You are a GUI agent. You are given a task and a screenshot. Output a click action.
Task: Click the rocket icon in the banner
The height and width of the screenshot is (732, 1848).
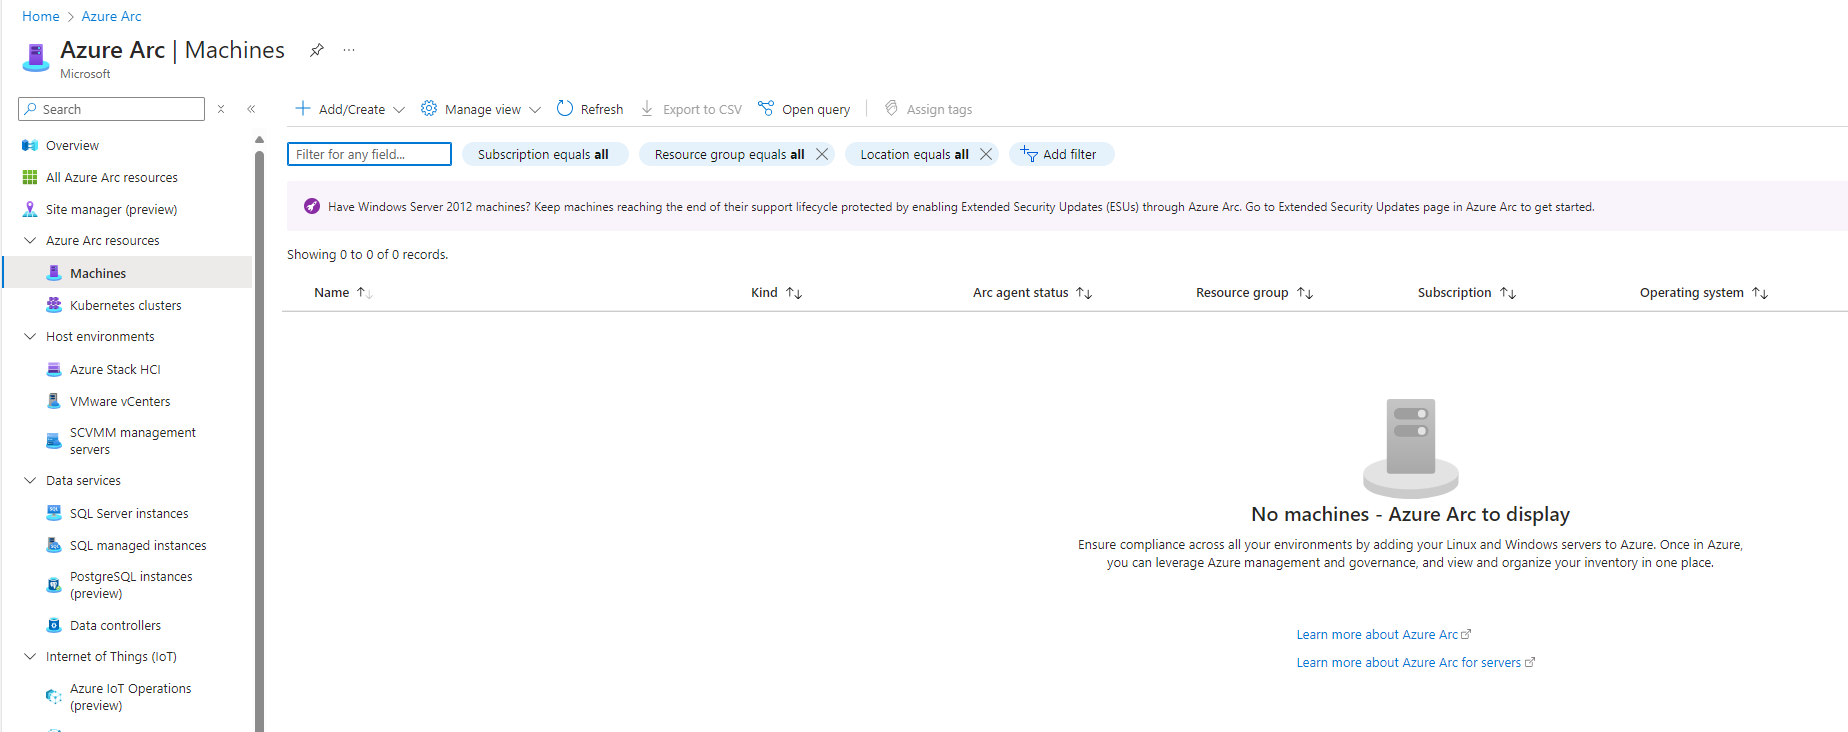[312, 206]
